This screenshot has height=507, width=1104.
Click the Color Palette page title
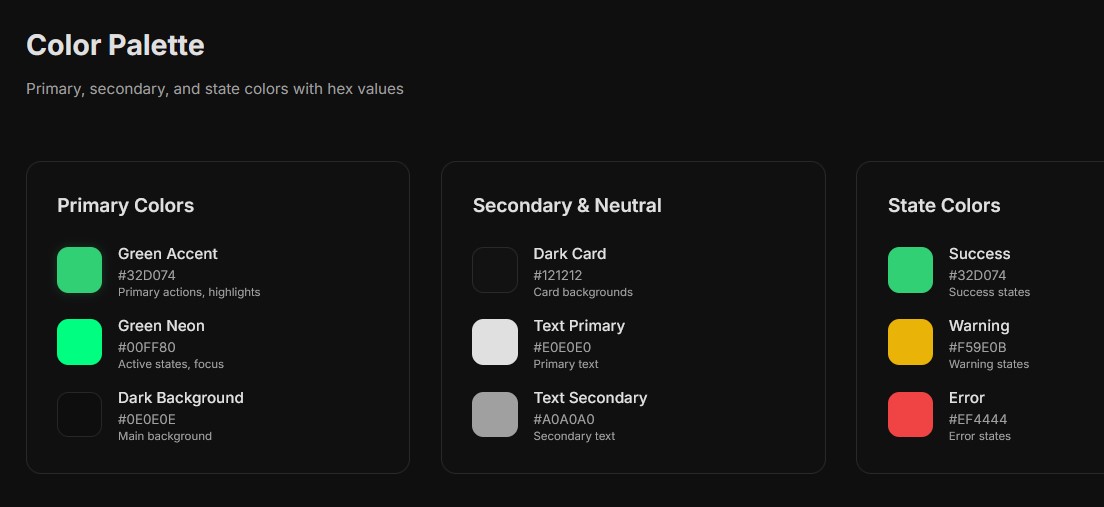click(115, 45)
